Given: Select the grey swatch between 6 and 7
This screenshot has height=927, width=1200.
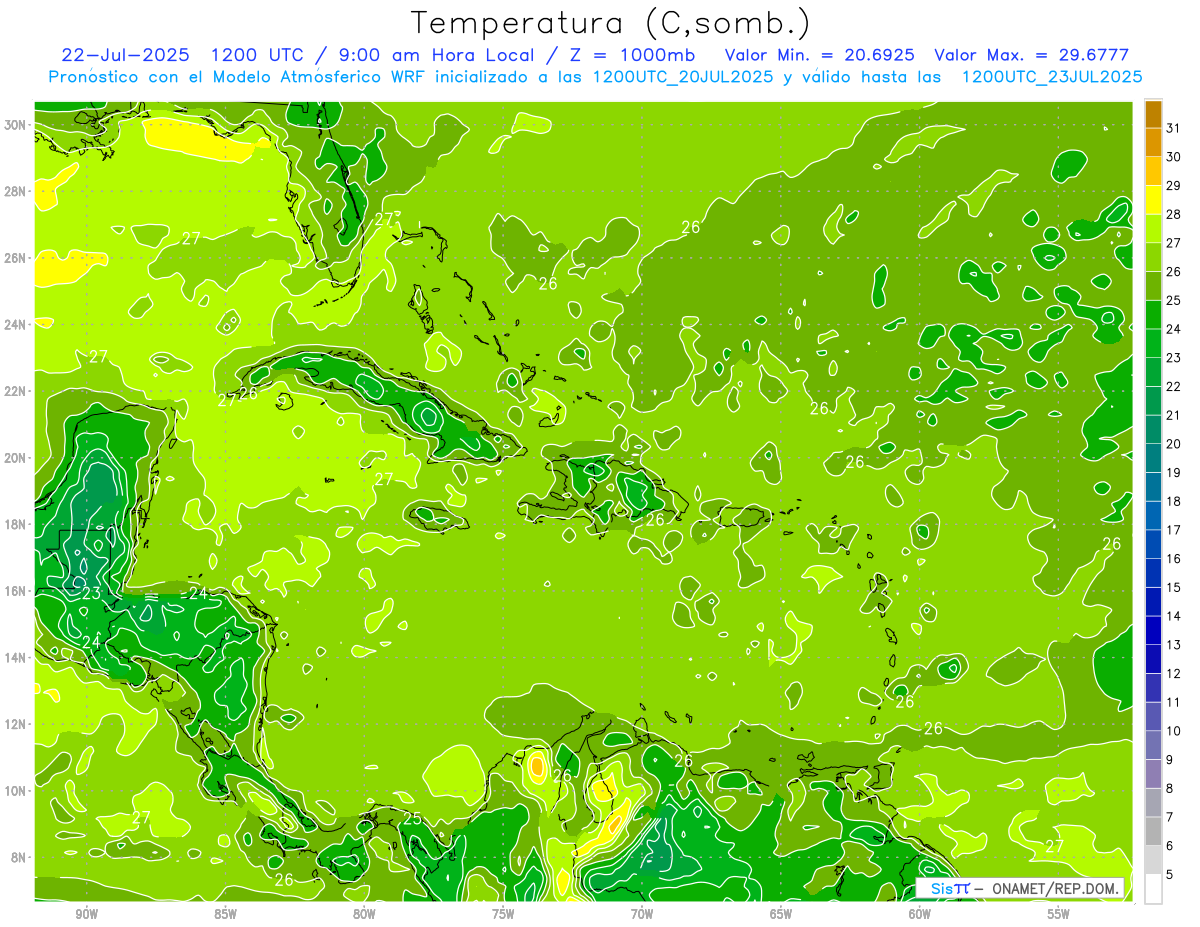Looking at the screenshot, I should [1153, 831].
